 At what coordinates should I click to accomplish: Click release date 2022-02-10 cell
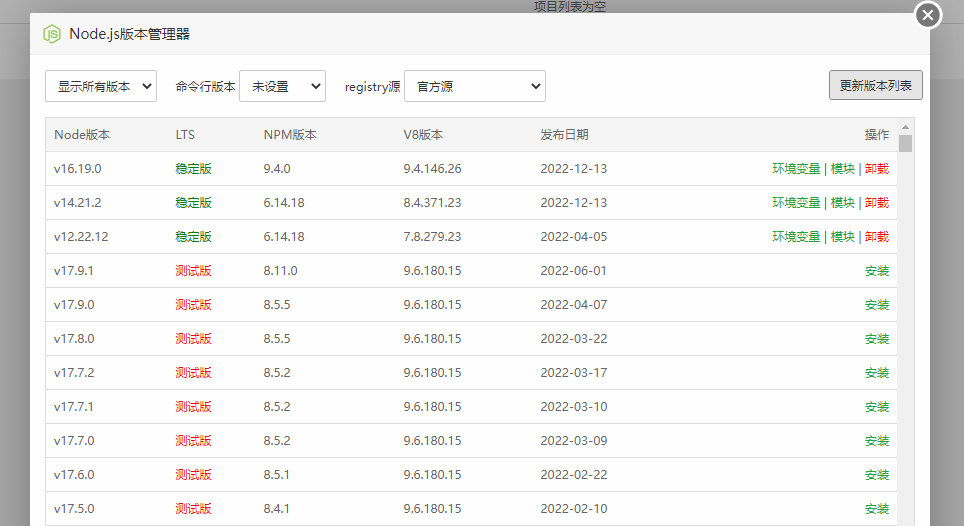click(x=574, y=508)
